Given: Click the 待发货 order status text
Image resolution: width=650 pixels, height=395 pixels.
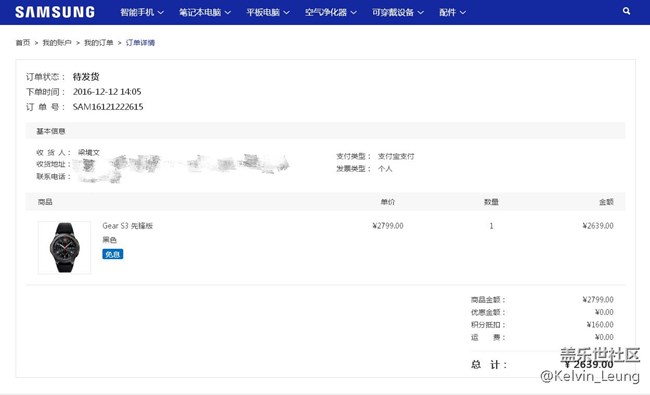Looking at the screenshot, I should (86, 77).
